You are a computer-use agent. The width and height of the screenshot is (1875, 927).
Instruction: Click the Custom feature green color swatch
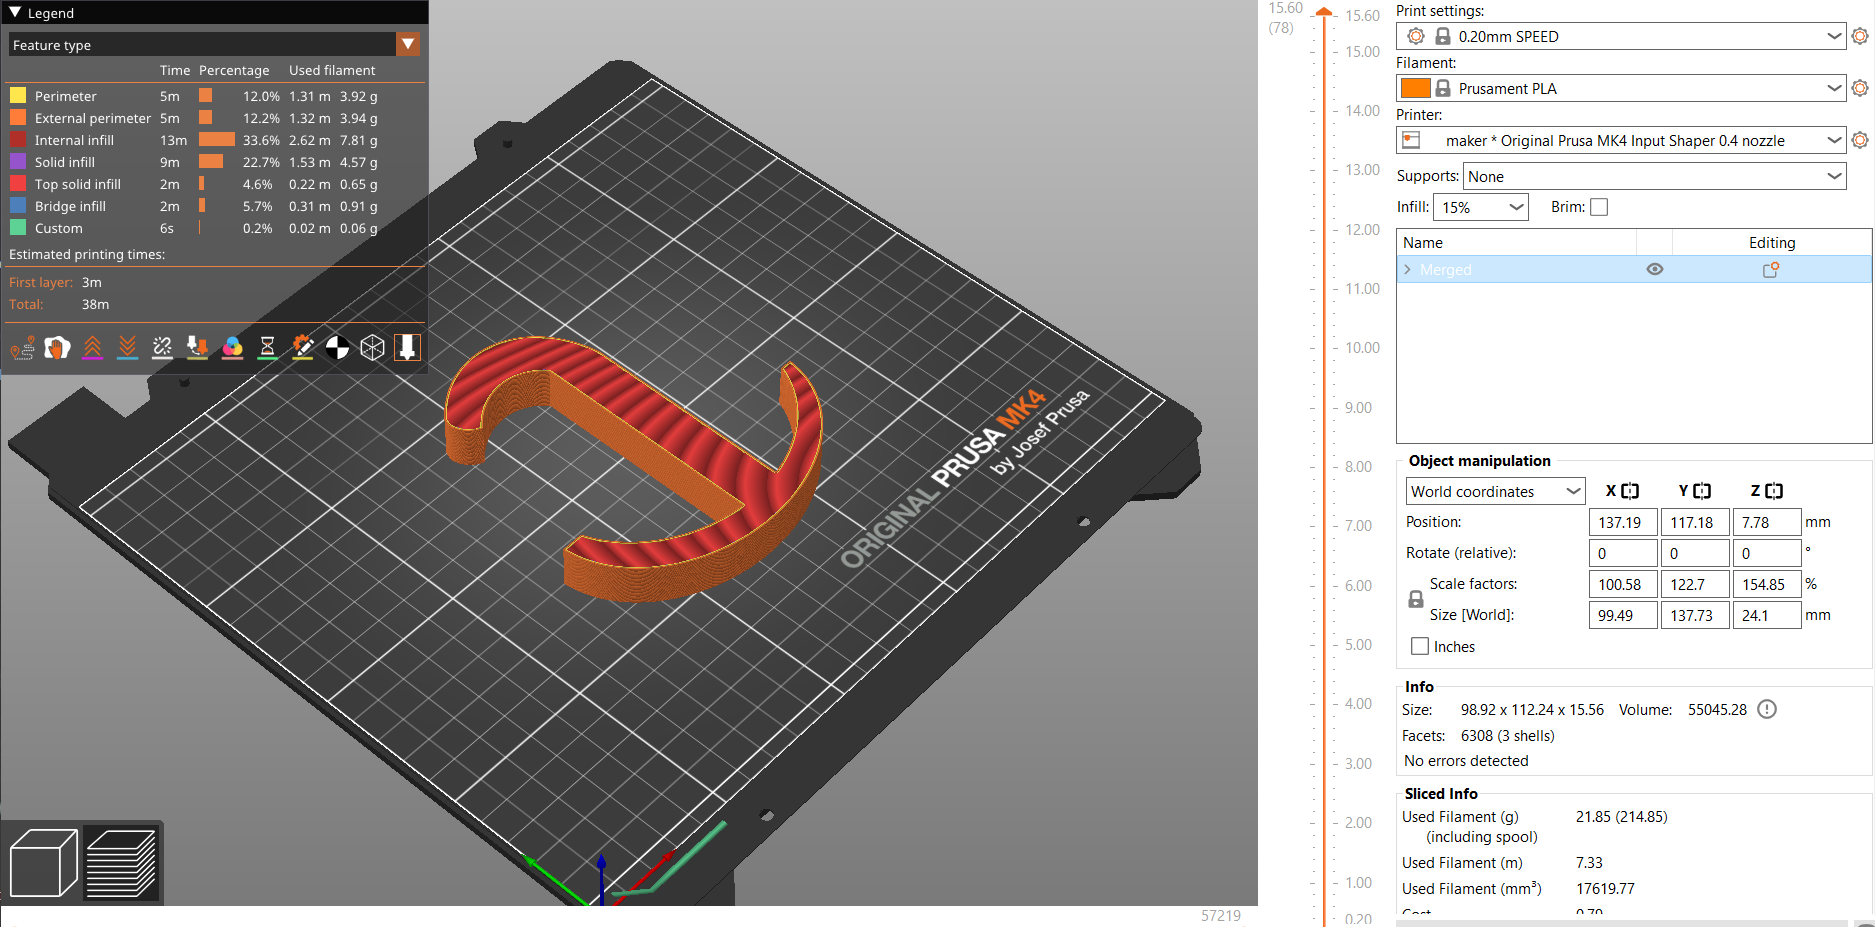pyautogui.click(x=18, y=228)
